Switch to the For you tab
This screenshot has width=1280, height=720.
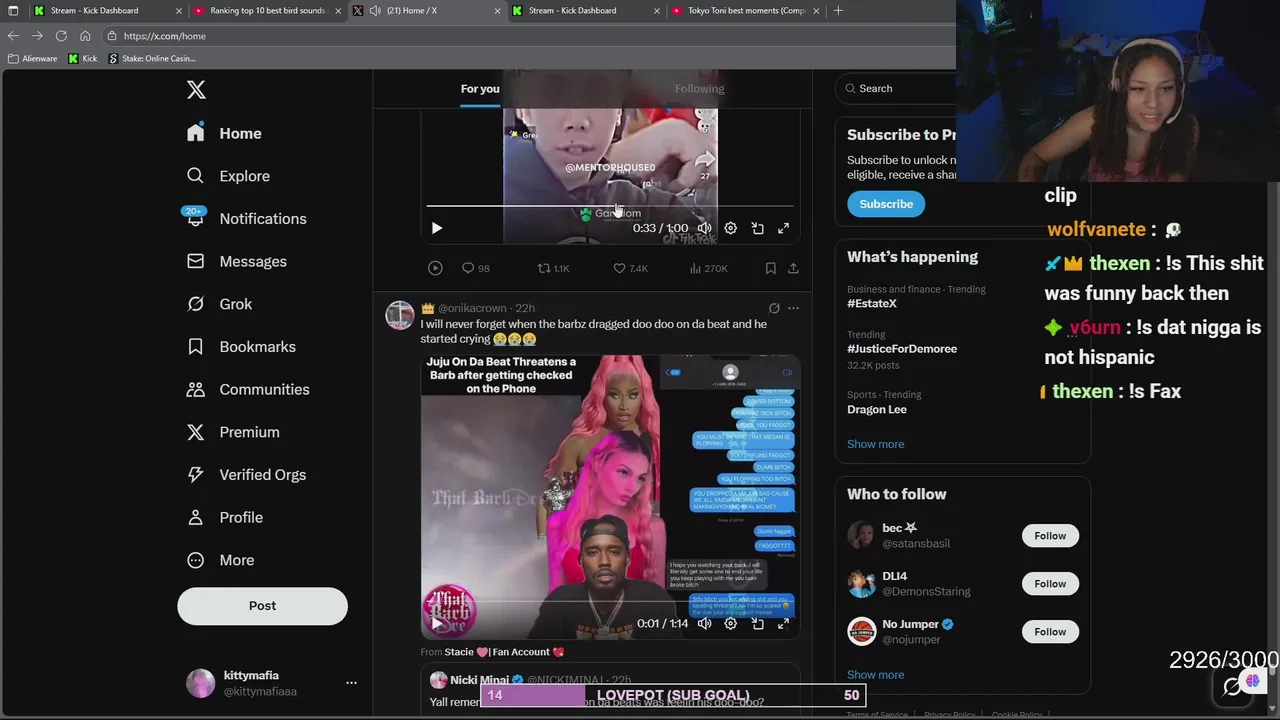pos(480,89)
